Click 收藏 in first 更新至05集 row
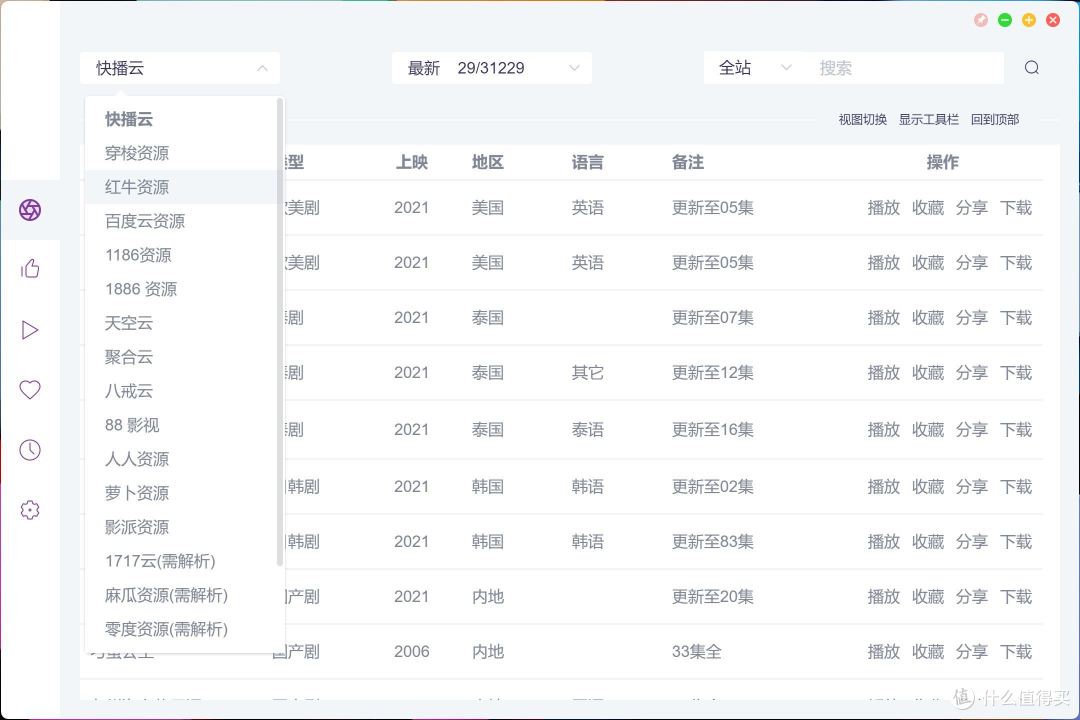The width and height of the screenshot is (1080, 720). (x=928, y=207)
